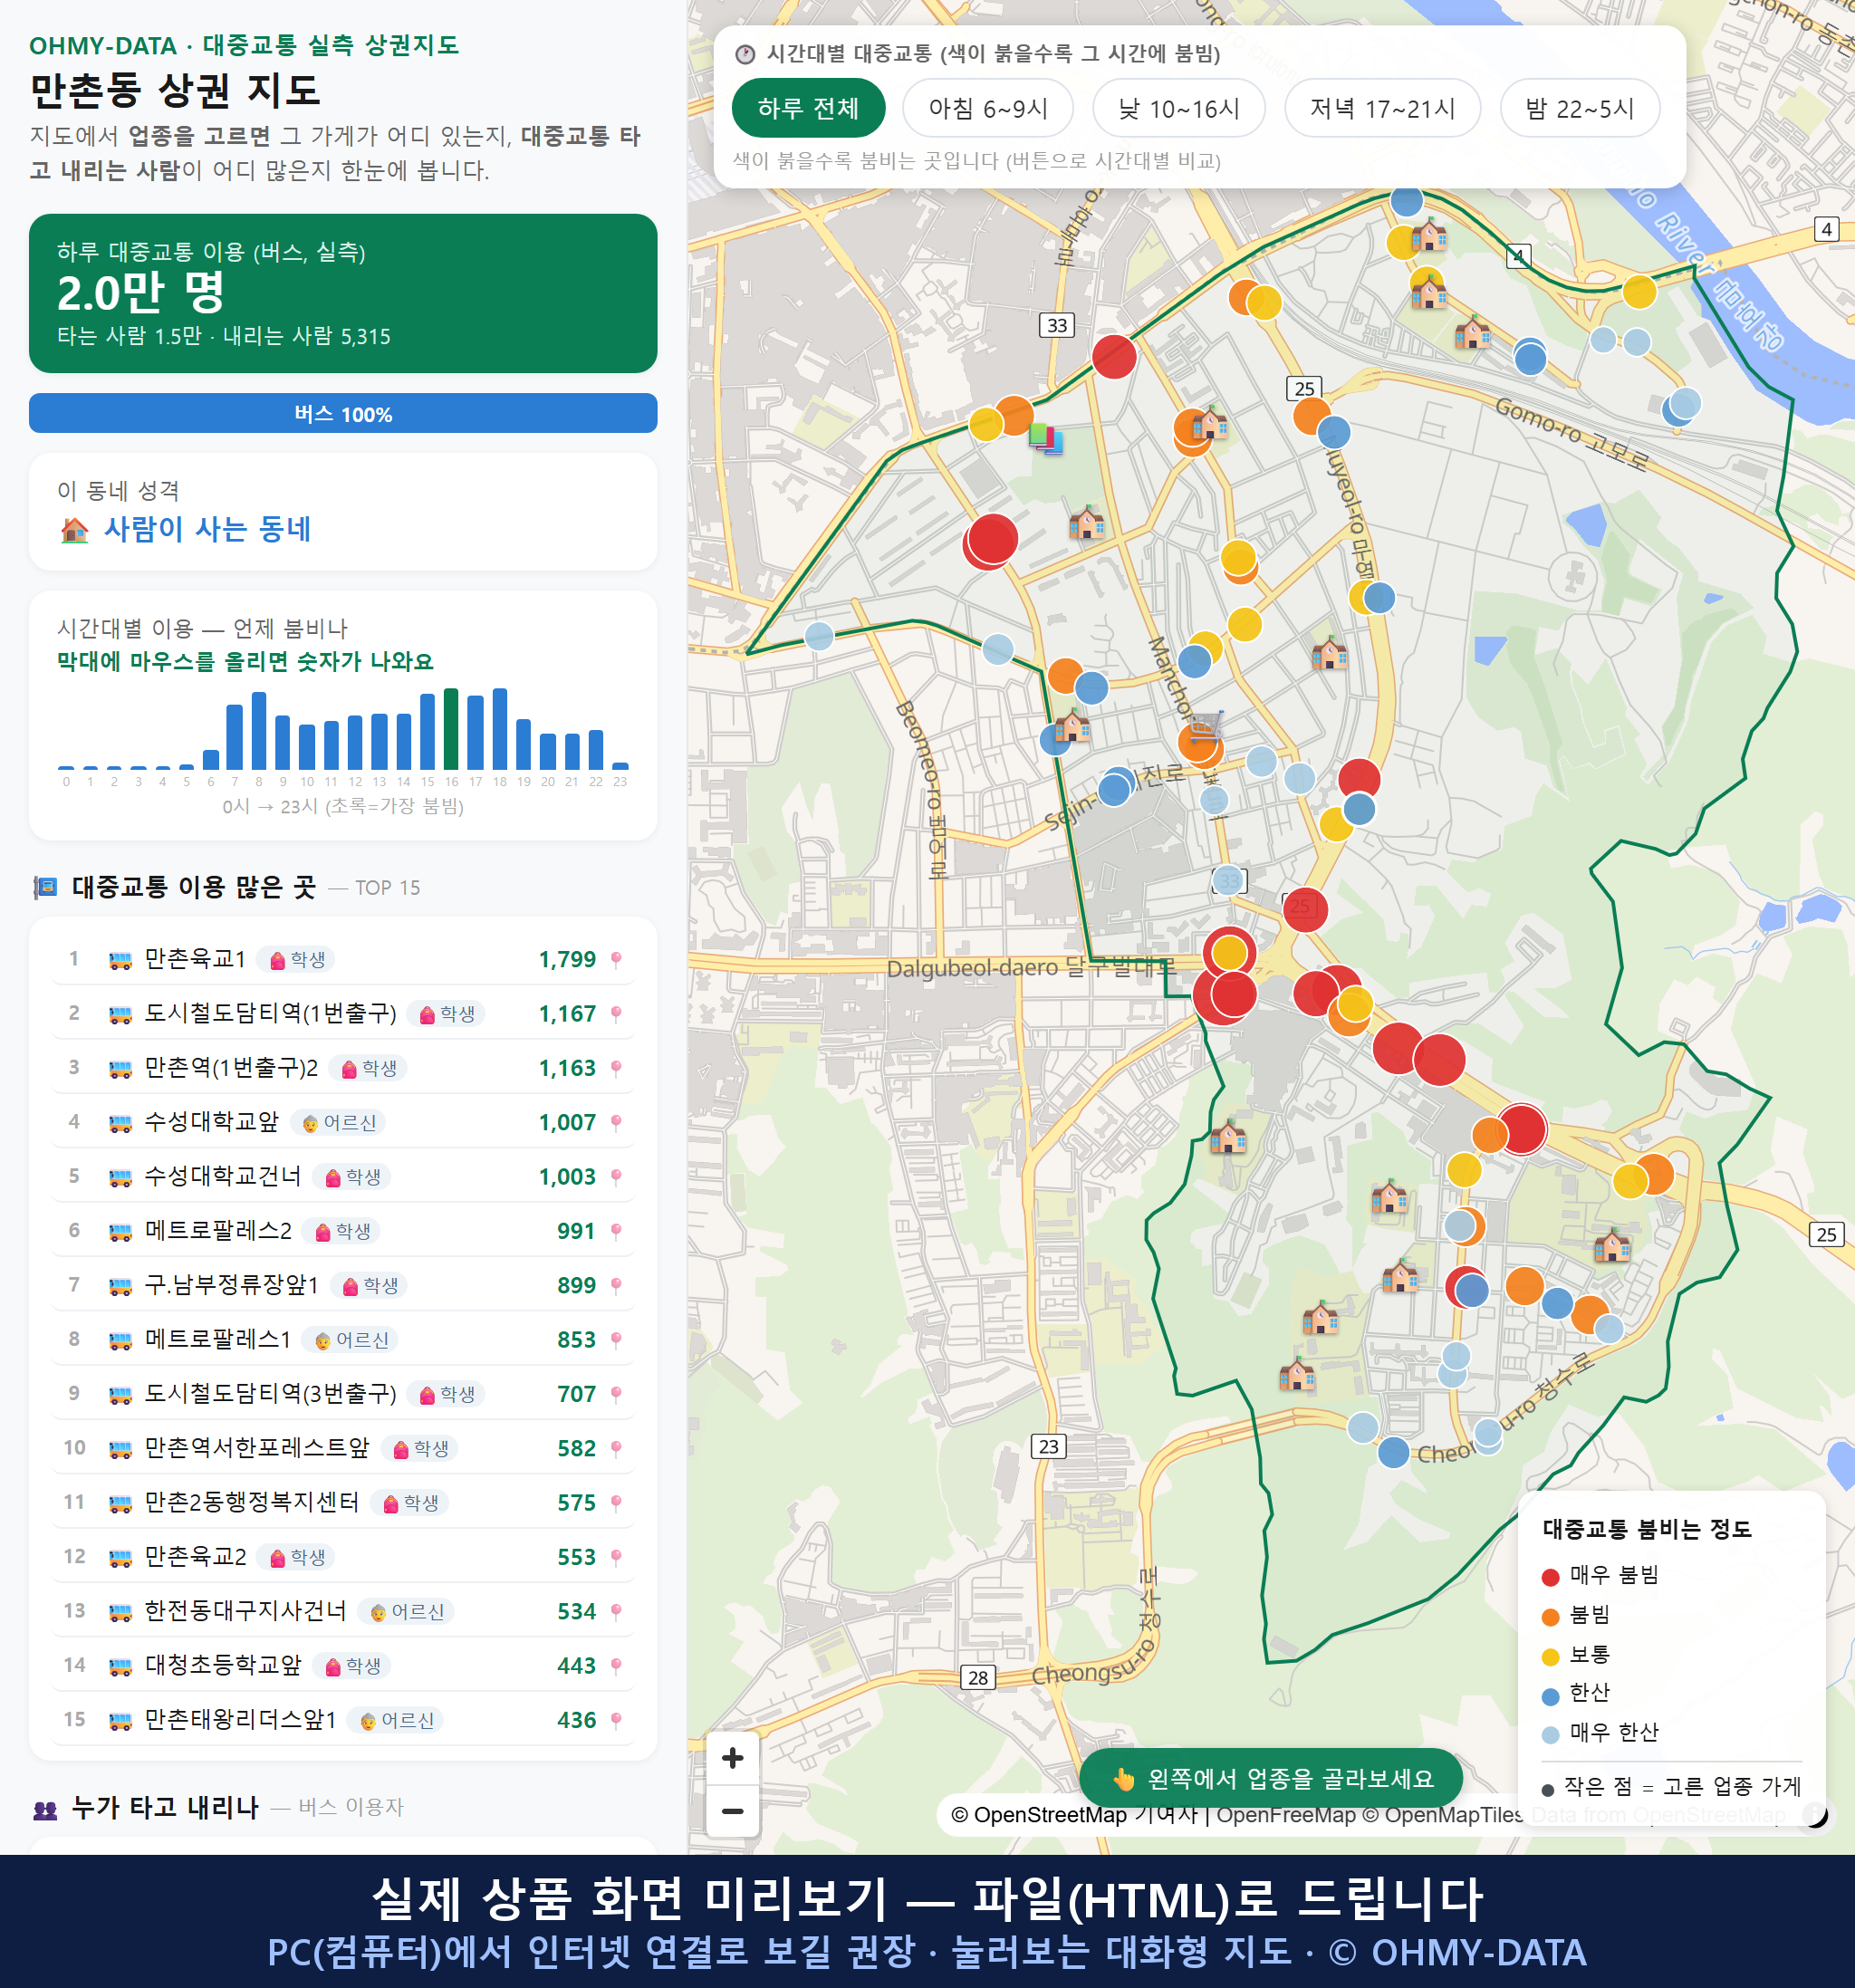Click map pin icon for 만촌역(1번출구)2 row

616,1068
